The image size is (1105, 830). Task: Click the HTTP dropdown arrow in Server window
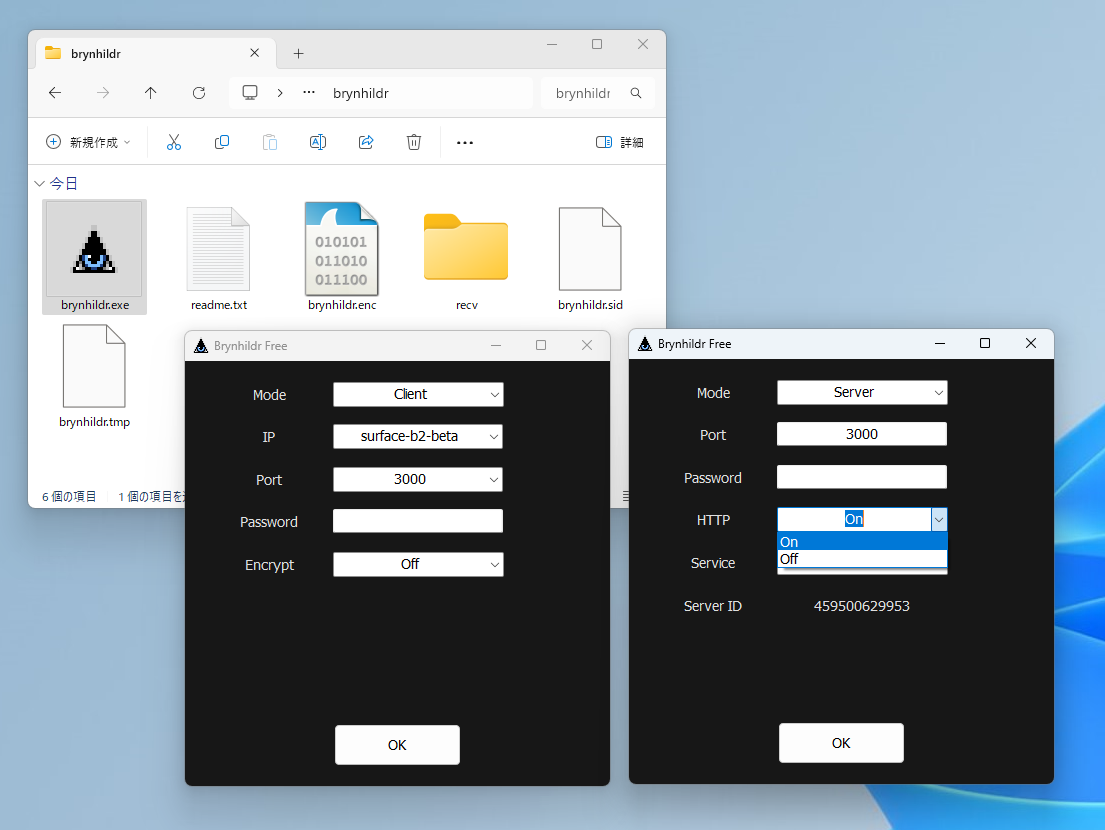pos(939,520)
